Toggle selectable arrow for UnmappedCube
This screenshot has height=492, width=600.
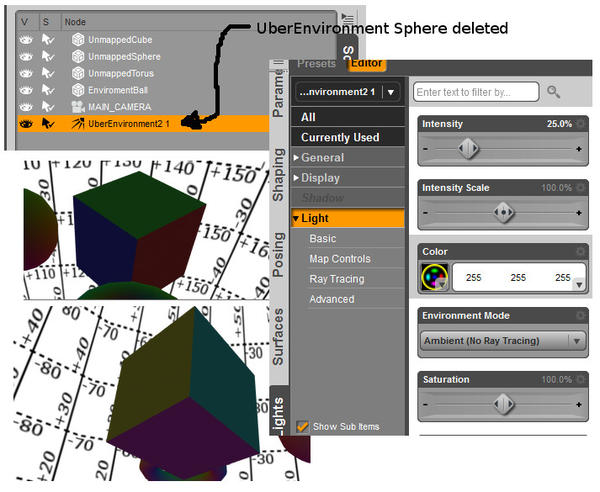click(48, 39)
